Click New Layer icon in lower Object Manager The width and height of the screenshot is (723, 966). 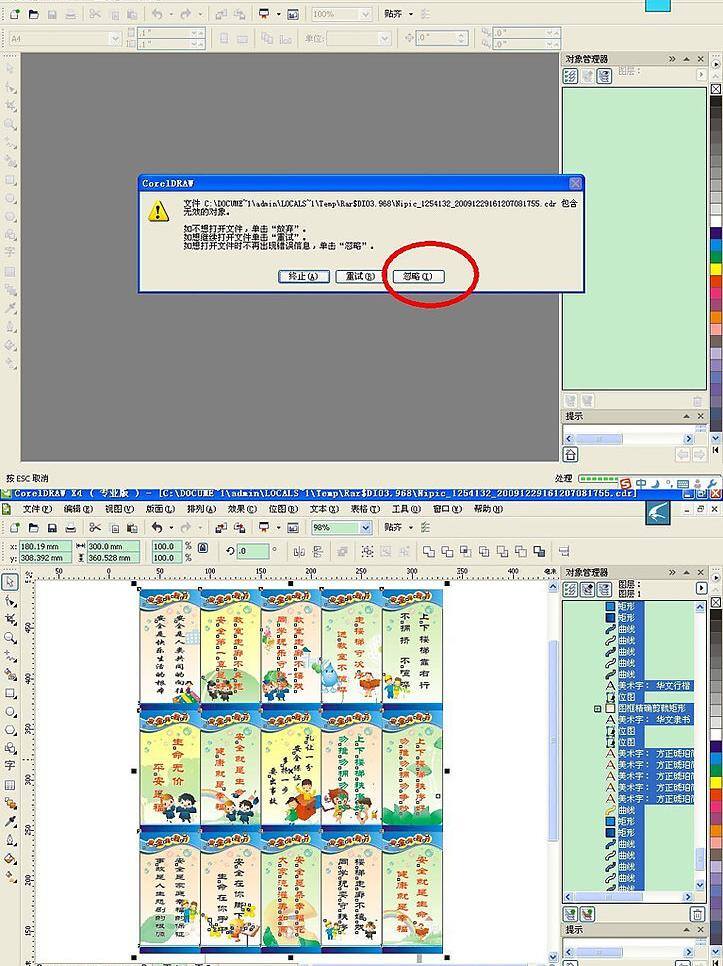570,913
